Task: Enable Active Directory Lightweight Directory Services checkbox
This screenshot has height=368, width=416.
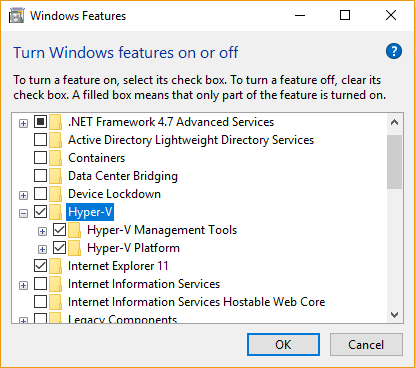Action: [40, 140]
